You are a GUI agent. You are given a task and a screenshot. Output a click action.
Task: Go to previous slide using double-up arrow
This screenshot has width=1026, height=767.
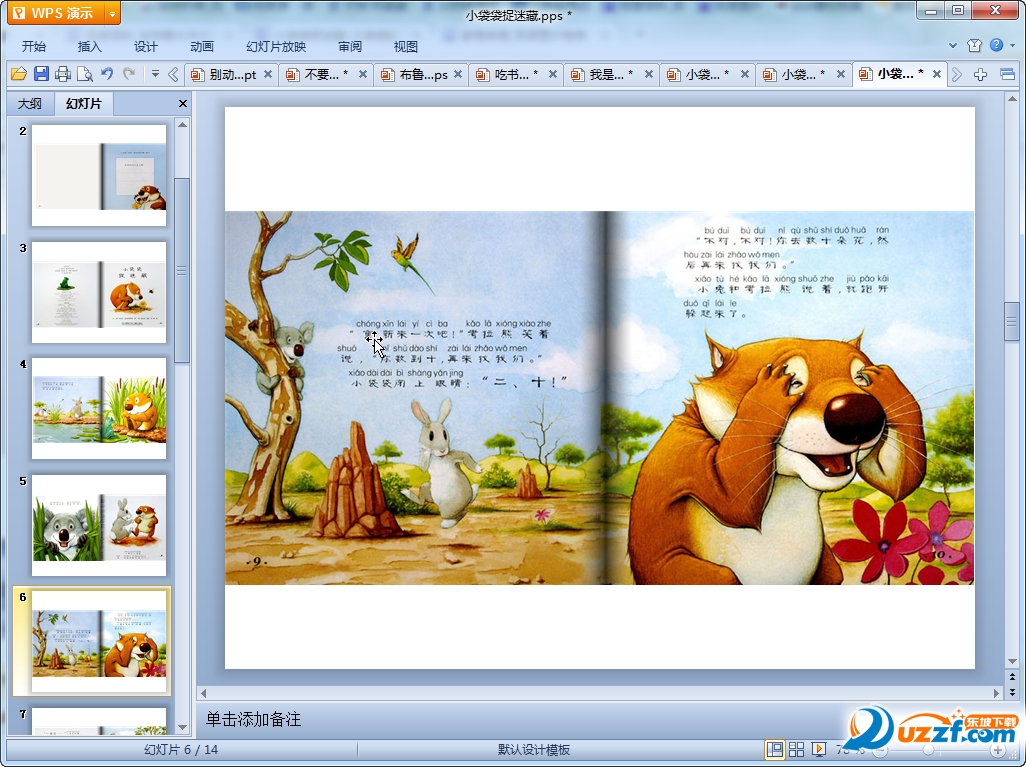point(1012,677)
